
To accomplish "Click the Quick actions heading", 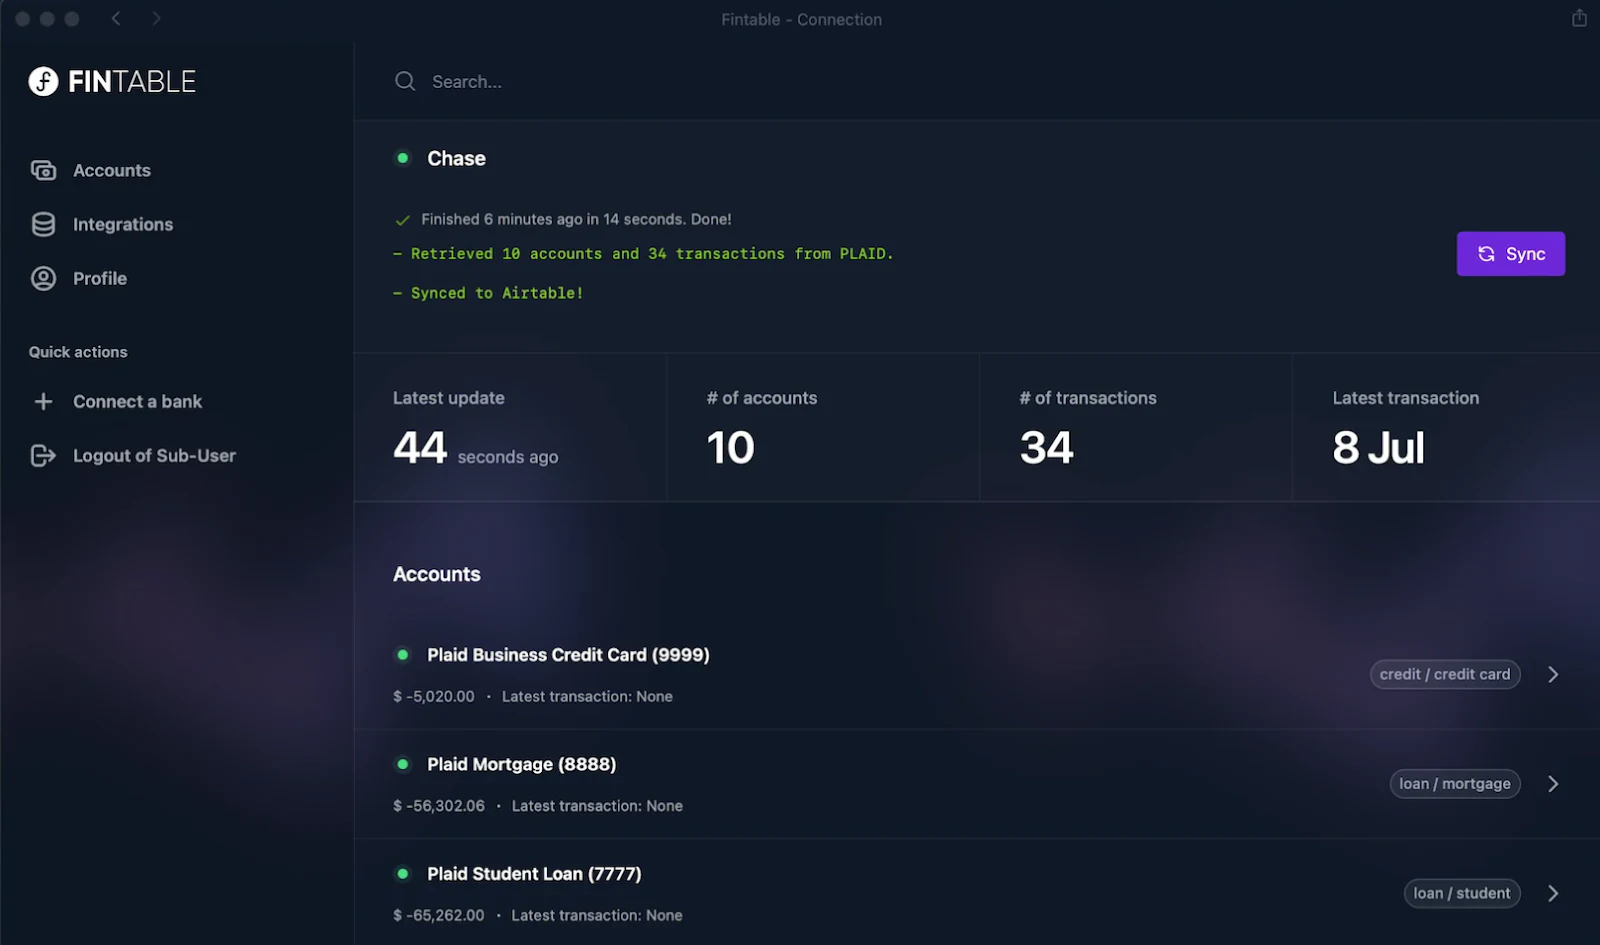I will 78,352.
